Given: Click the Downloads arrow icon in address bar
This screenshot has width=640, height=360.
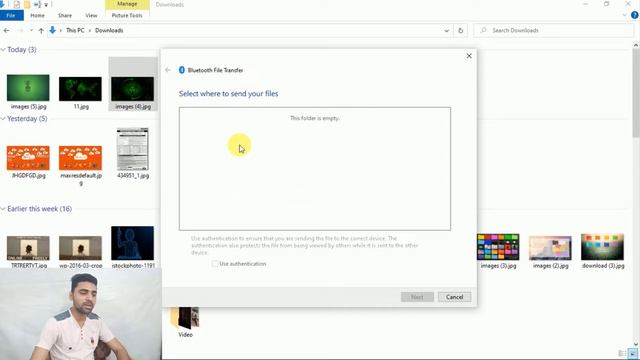Looking at the screenshot, I should (x=53, y=31).
